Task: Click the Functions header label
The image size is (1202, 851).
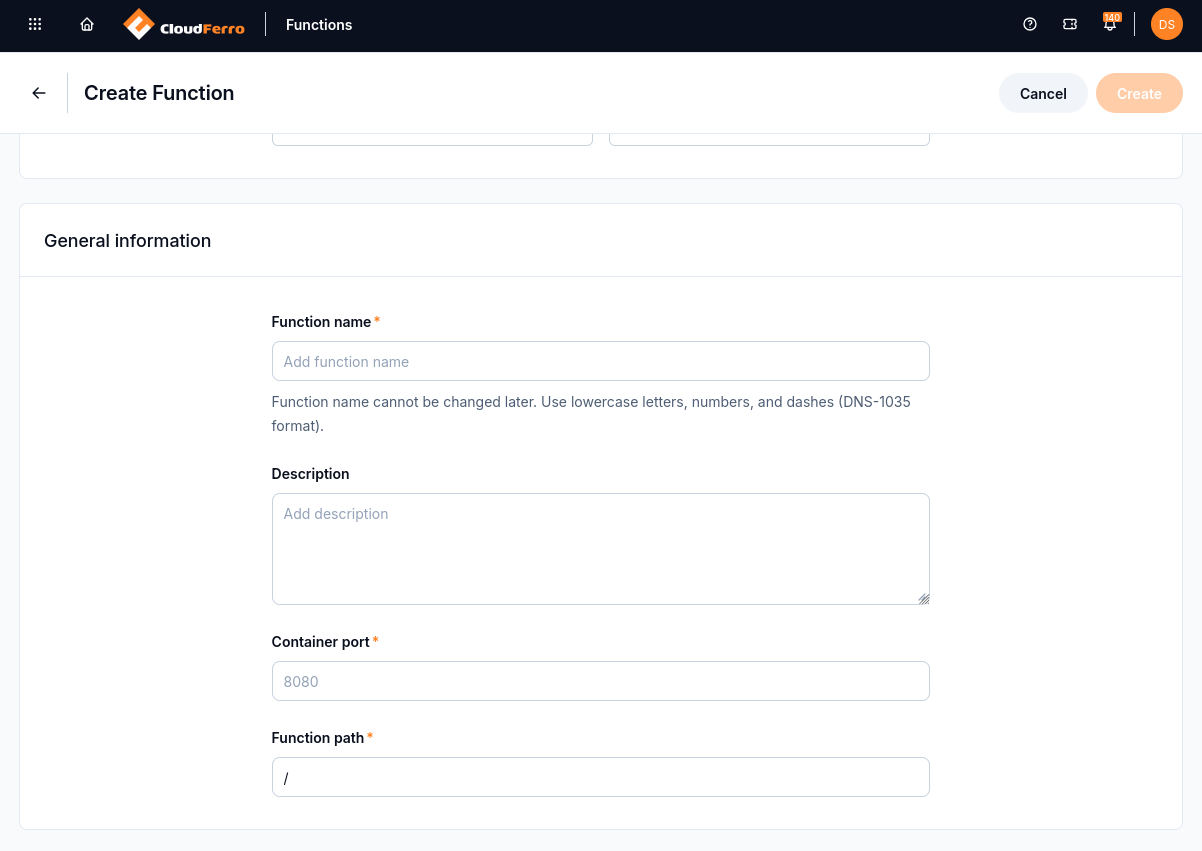Action: [319, 25]
